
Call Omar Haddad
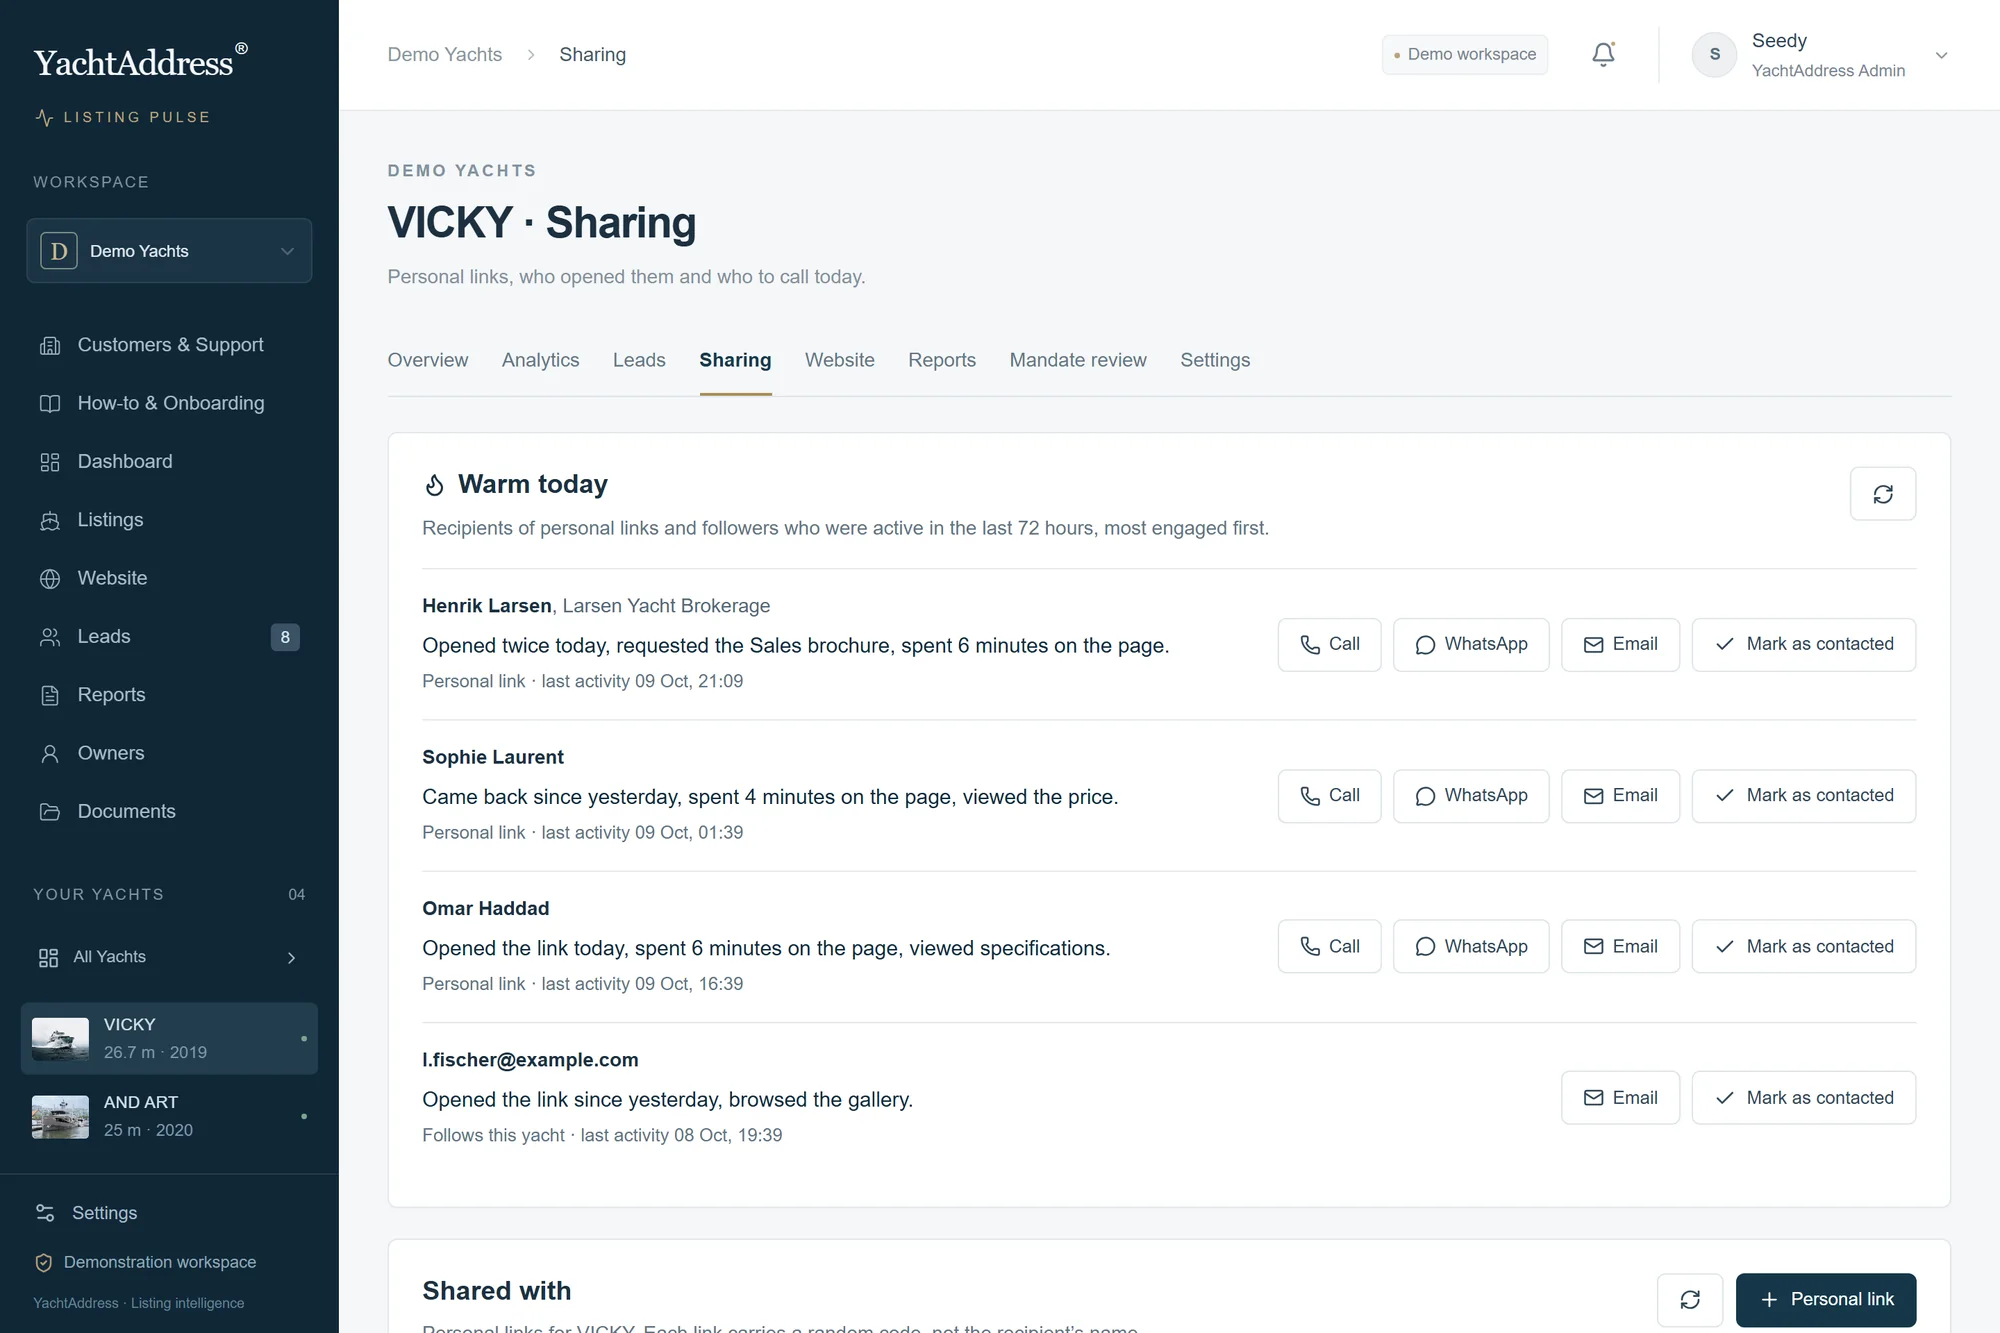(1329, 946)
